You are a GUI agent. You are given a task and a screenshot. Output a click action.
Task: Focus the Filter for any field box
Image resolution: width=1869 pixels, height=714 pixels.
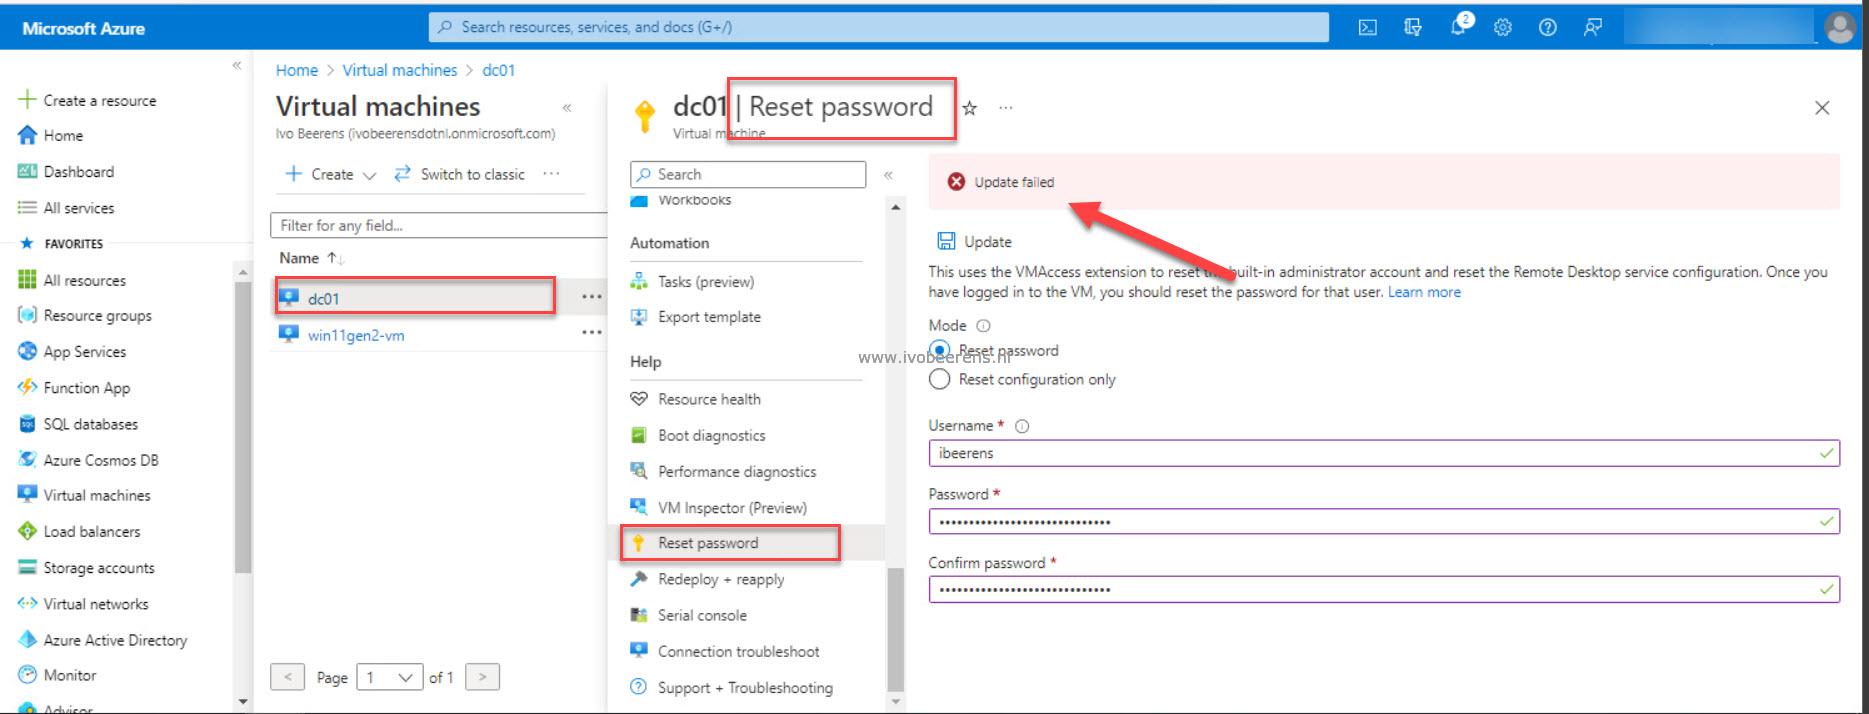point(438,225)
